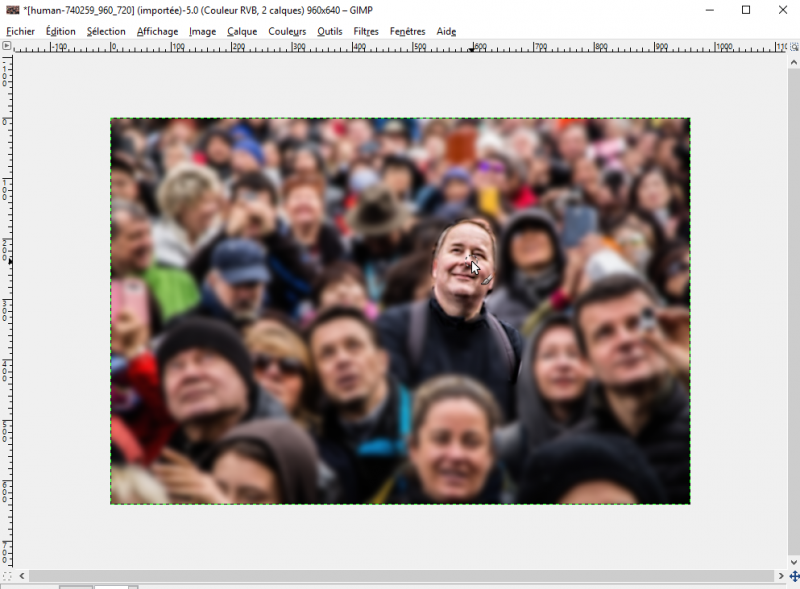The width and height of the screenshot is (800, 589).
Task: Open the Outils menu
Action: click(x=329, y=31)
